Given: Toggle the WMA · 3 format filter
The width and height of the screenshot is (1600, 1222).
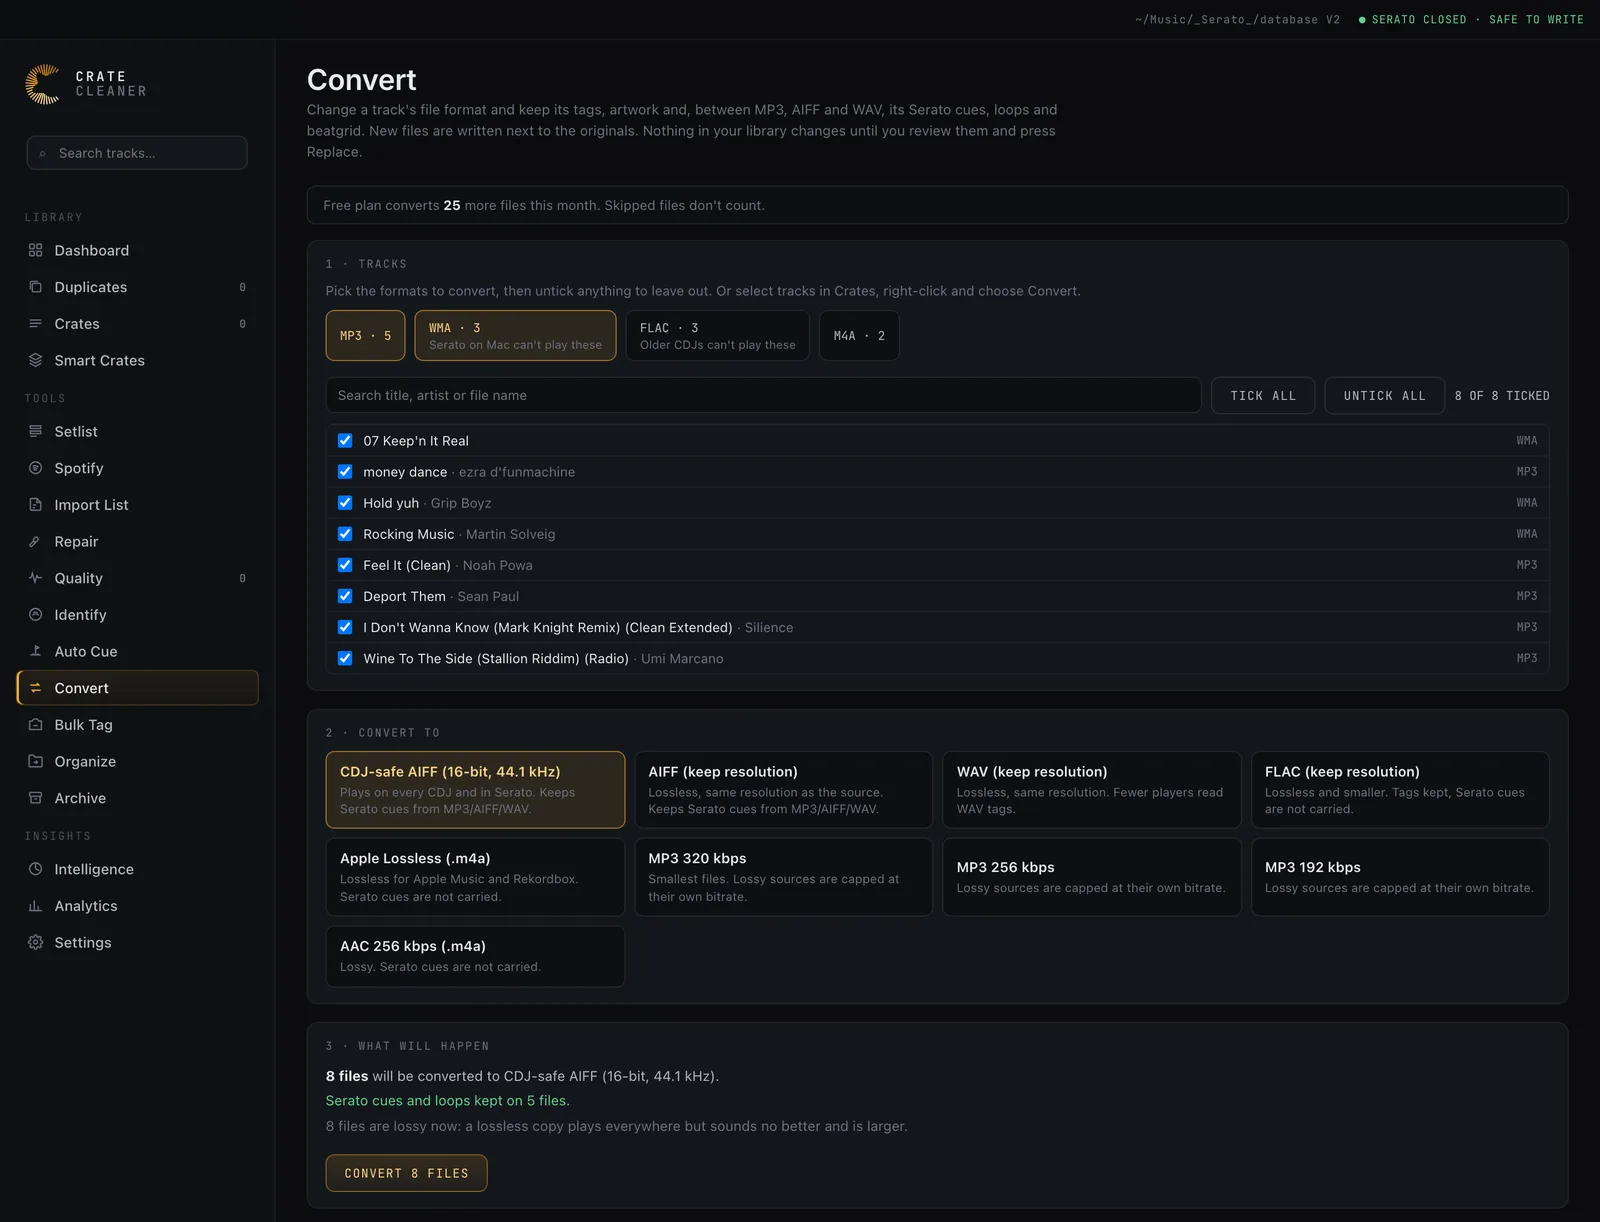Looking at the screenshot, I should click(515, 336).
